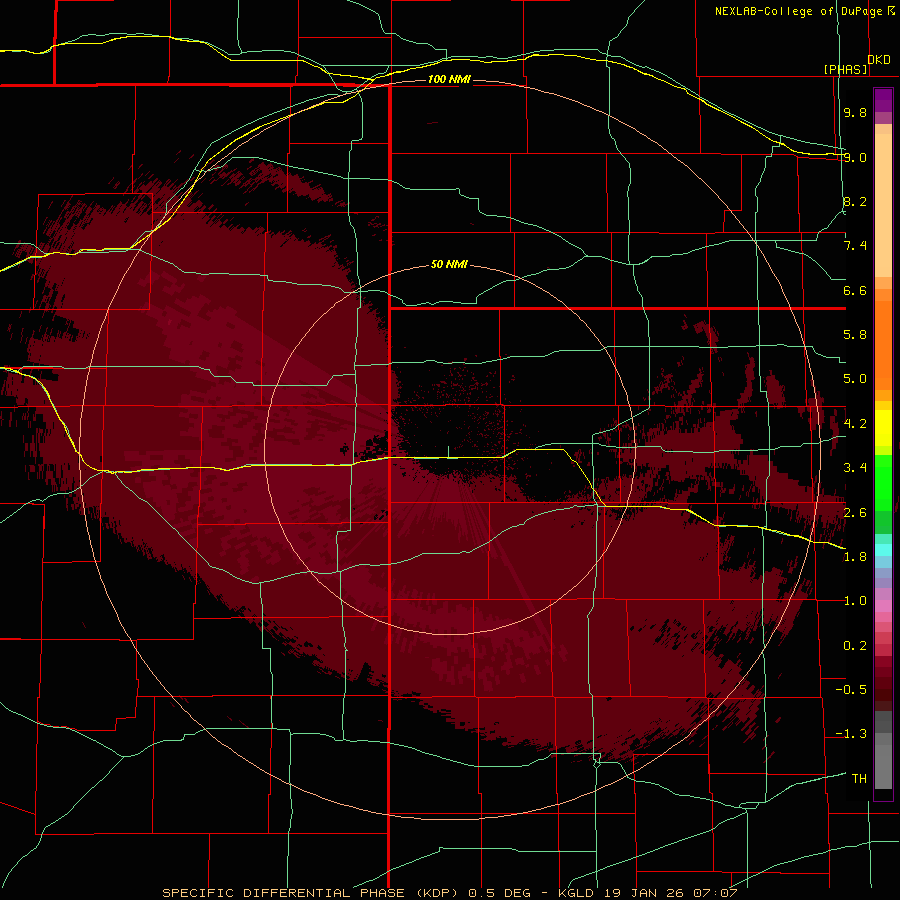Click the 7.4 scale value

855,246
